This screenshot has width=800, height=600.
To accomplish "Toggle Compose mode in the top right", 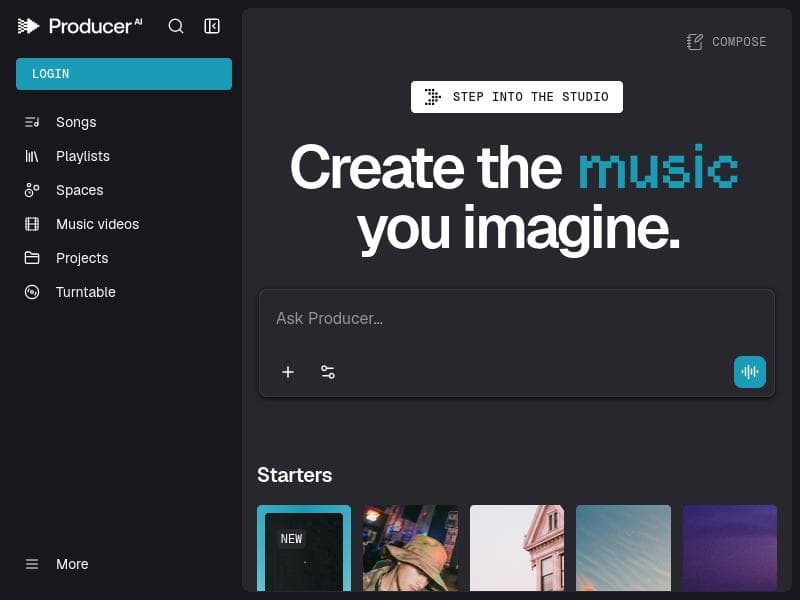I will coord(726,42).
